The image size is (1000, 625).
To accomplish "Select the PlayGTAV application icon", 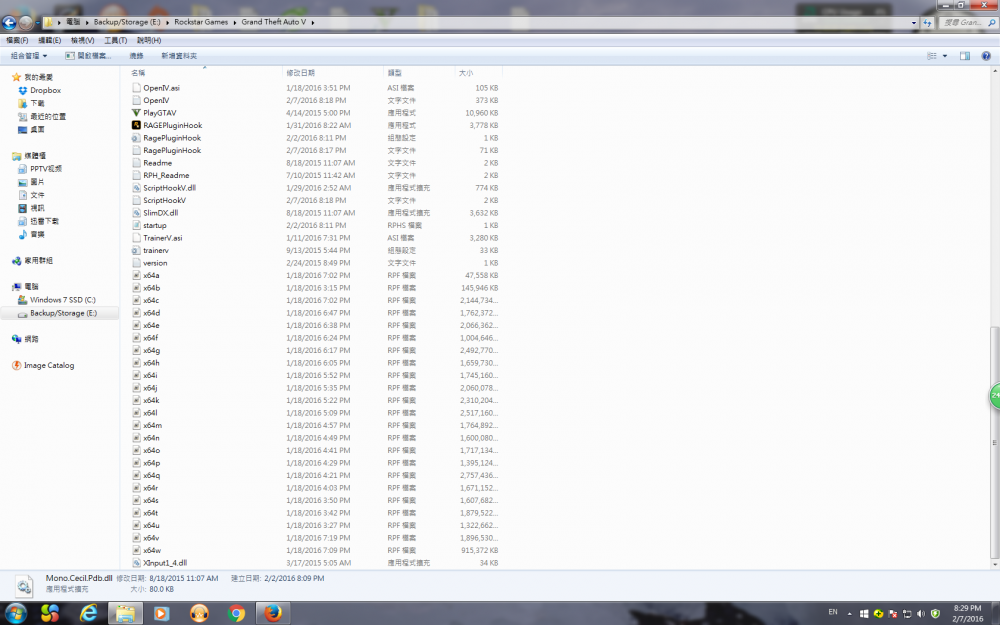I will tap(136, 113).
